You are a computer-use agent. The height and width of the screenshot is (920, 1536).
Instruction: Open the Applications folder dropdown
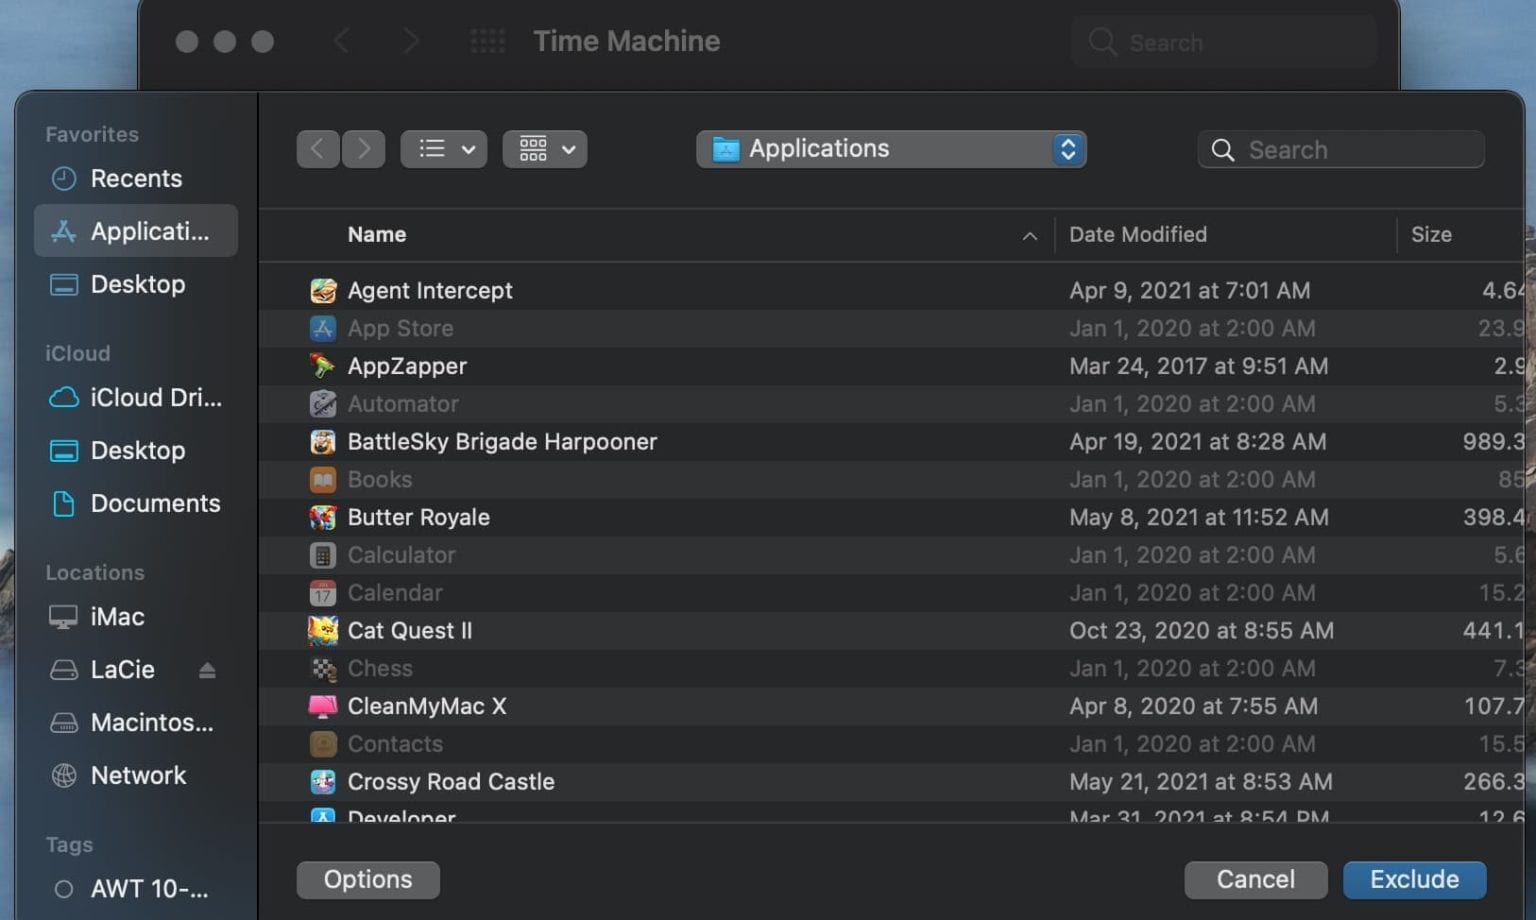click(891, 148)
